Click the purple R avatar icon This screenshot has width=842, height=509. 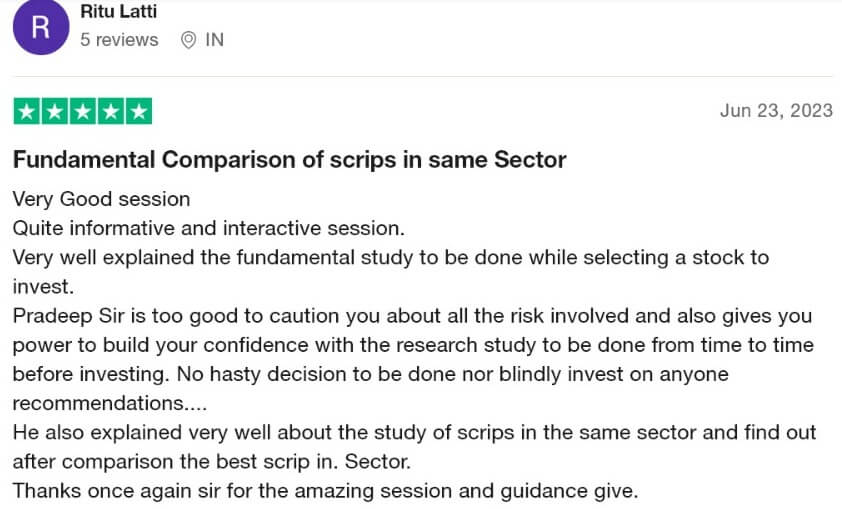coord(40,27)
